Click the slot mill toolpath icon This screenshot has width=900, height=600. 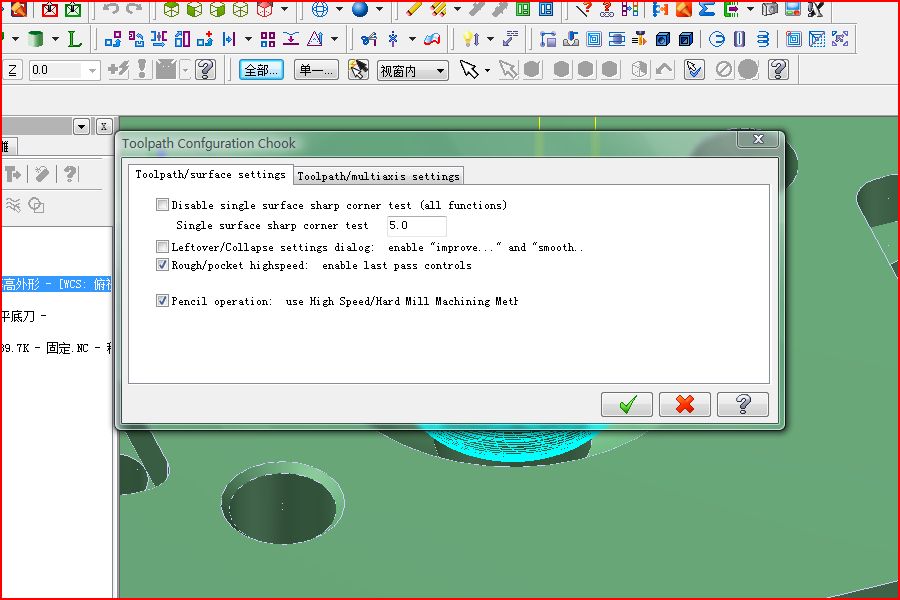coord(739,39)
